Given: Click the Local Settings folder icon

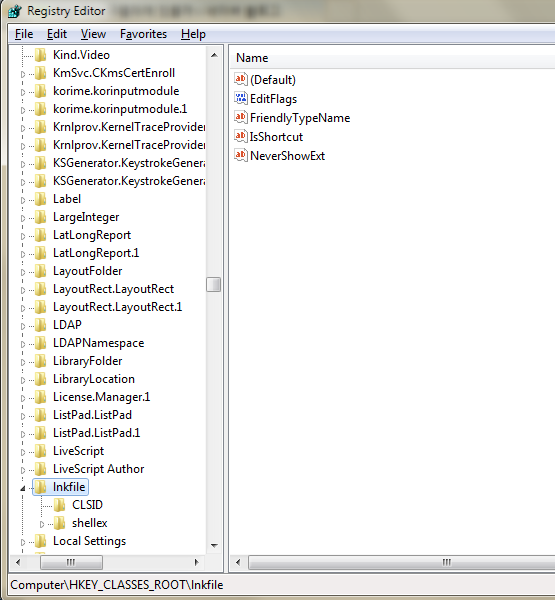Looking at the screenshot, I should click(x=41, y=541).
